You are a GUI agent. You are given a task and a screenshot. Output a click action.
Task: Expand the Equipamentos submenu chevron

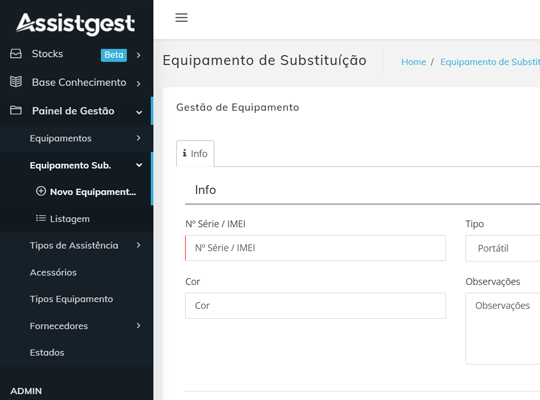point(138,138)
